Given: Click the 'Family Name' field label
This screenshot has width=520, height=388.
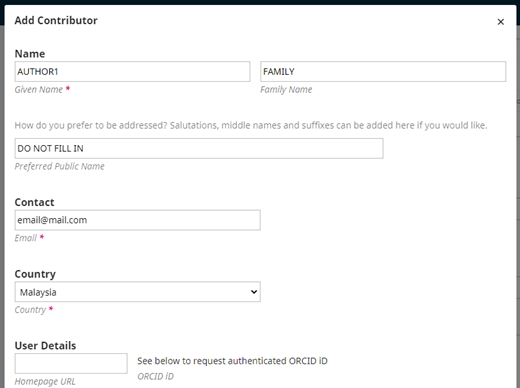Looking at the screenshot, I should 286,89.
